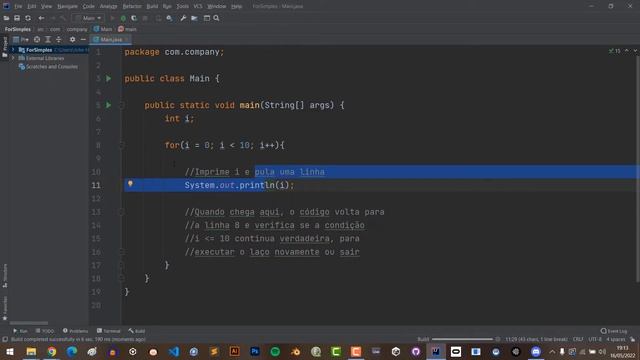Toggle the Favorites tool window side tab
The image size is (640, 360).
(4, 308)
